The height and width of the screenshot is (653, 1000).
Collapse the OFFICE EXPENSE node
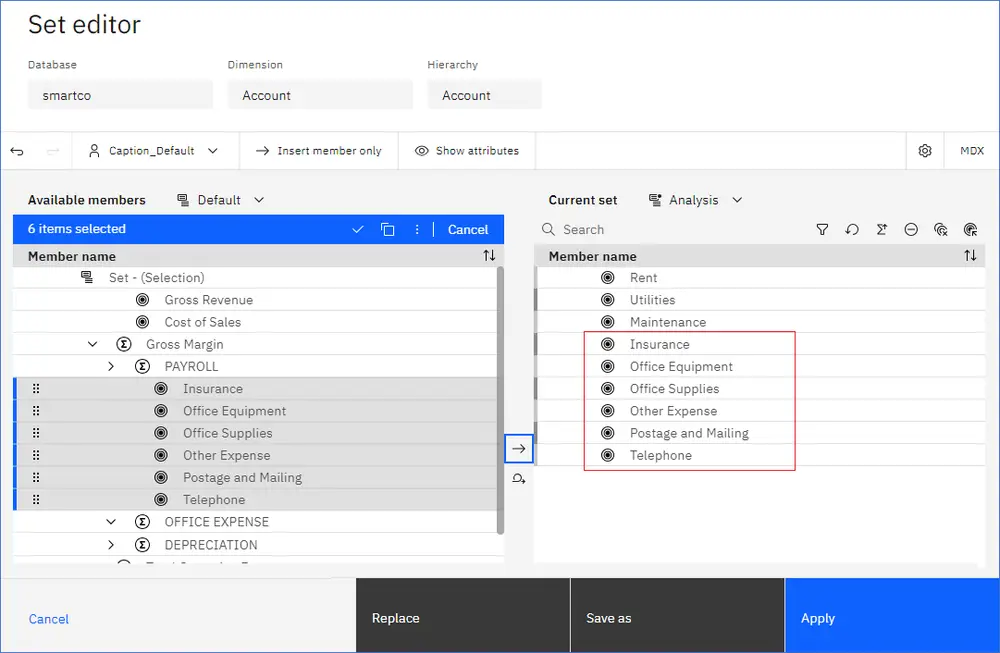pos(111,522)
